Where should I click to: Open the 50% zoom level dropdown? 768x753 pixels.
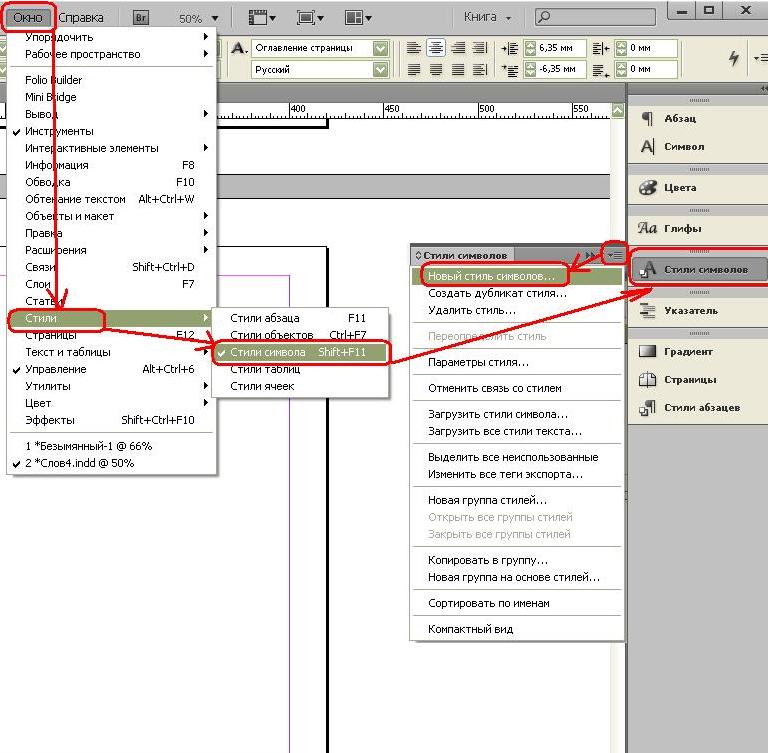pyautogui.click(x=215, y=19)
